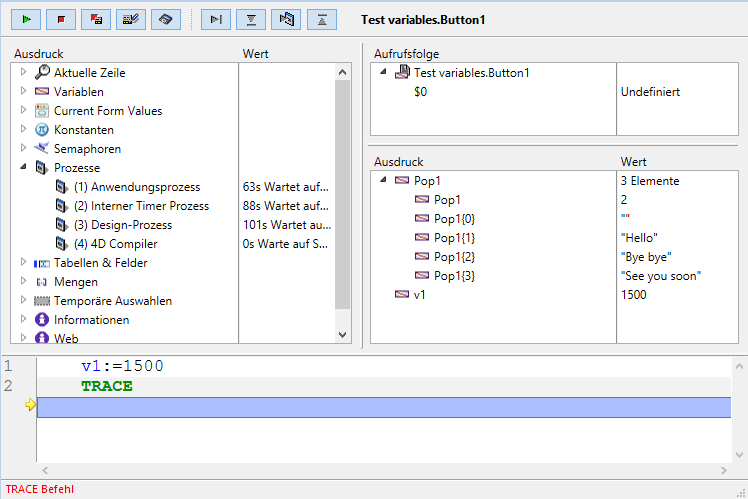Viewport: 748px width, 499px height.
Task: Collapse the Prozesse tree node
Action: tap(24, 168)
